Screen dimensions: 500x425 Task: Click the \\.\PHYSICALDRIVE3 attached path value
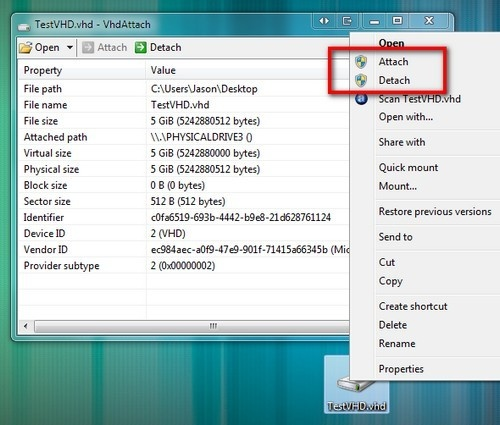(x=201, y=137)
